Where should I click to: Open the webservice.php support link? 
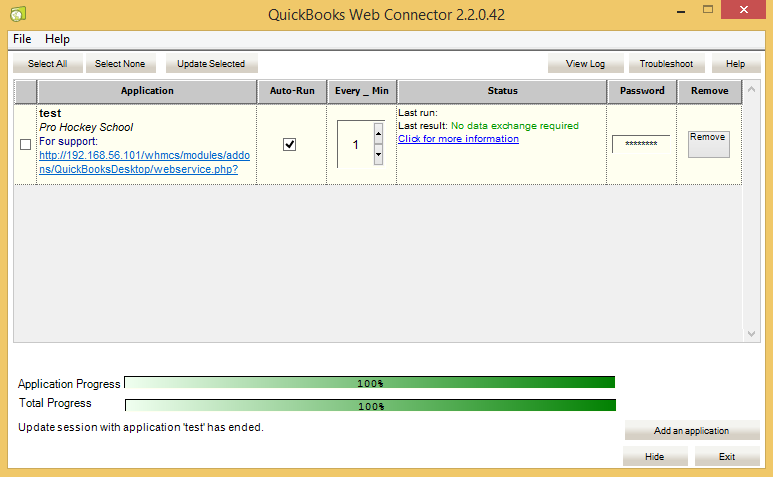click(144, 162)
